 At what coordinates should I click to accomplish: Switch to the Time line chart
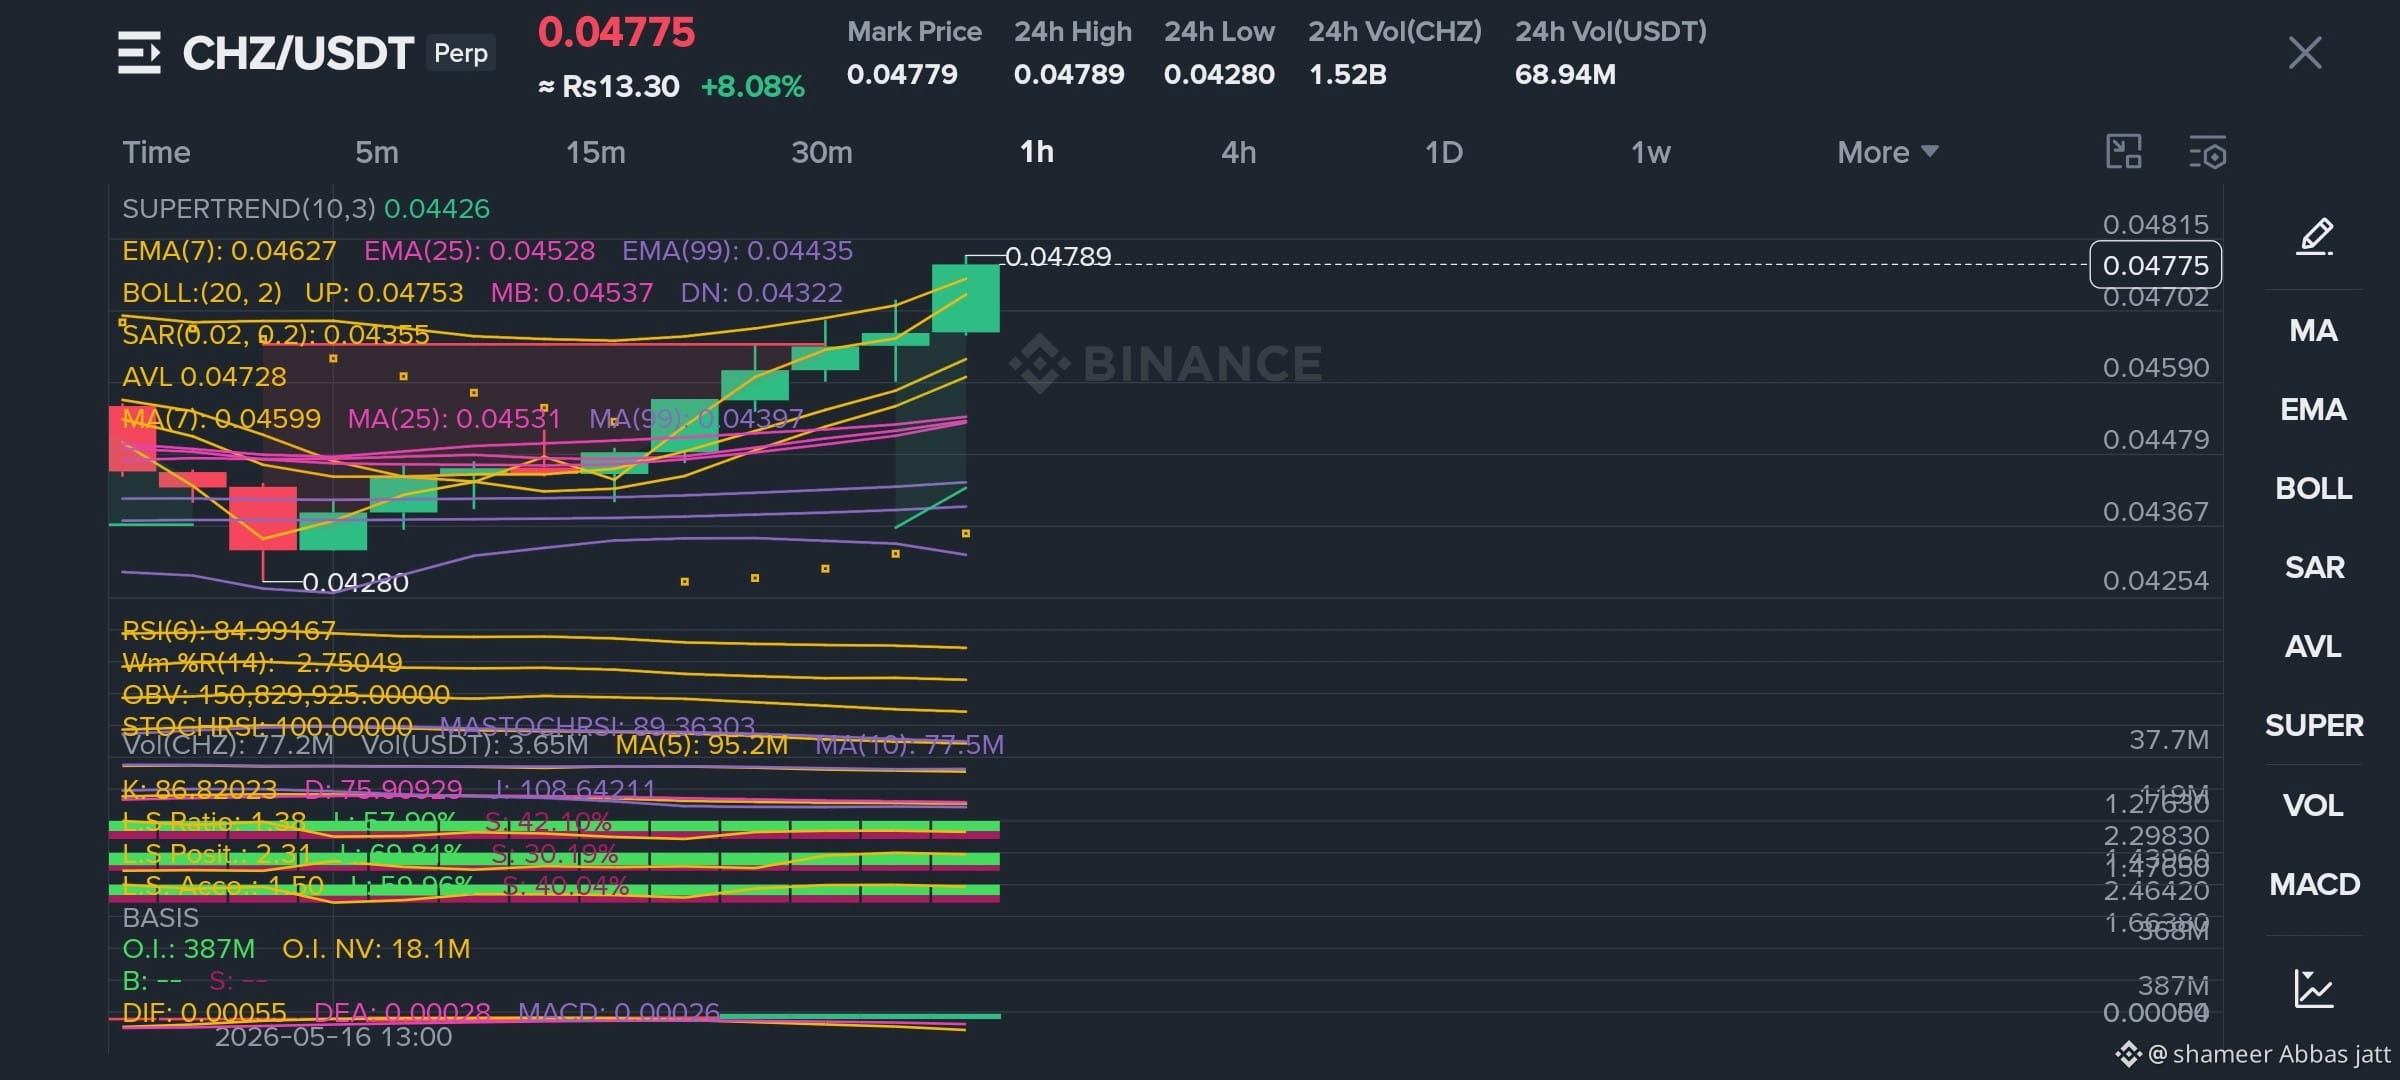[x=156, y=152]
